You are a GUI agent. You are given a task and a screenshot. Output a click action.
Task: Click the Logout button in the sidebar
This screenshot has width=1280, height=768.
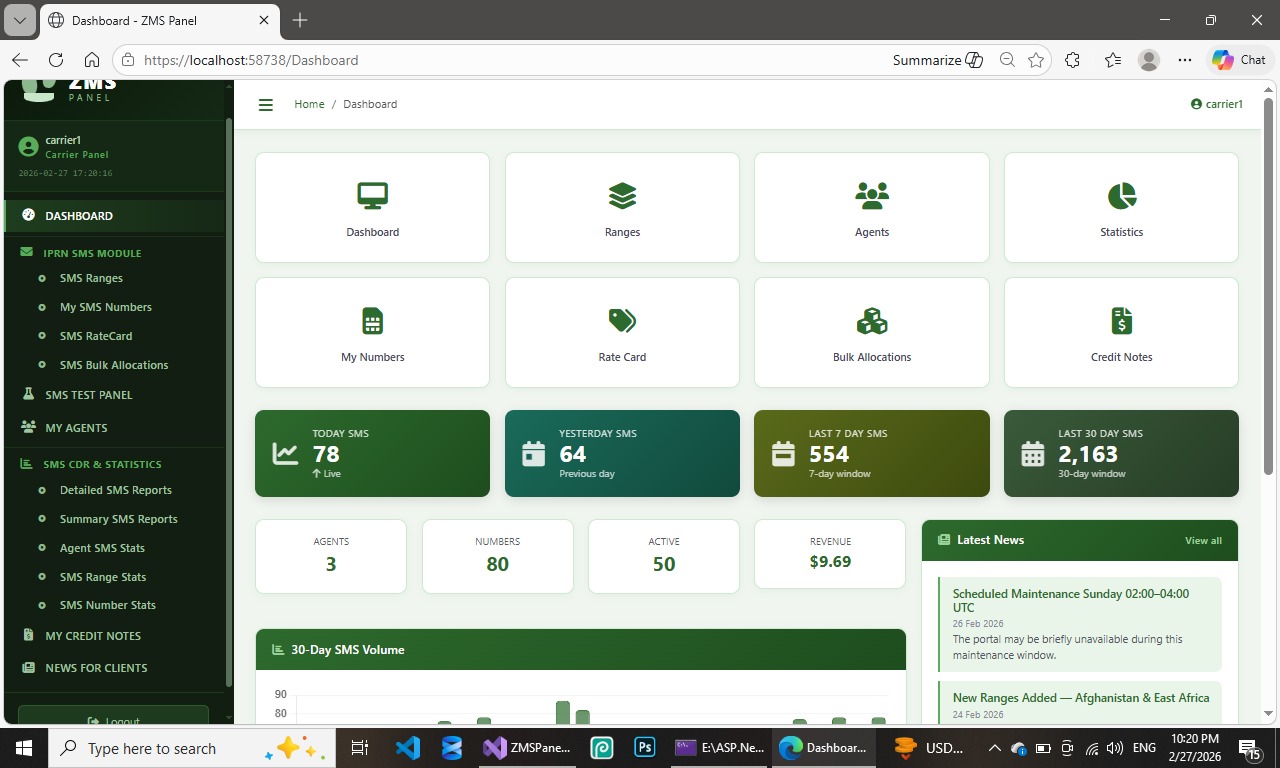pyautogui.click(x=113, y=718)
